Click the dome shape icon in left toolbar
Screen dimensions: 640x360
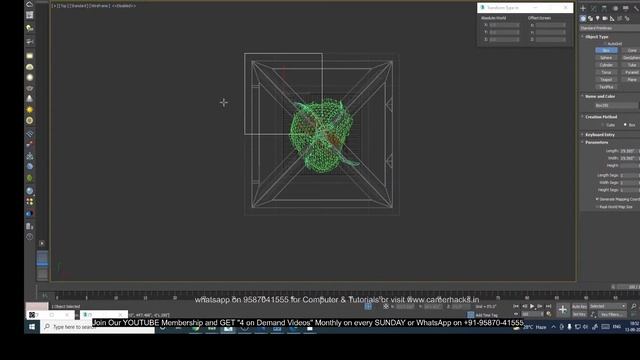click(29, 67)
